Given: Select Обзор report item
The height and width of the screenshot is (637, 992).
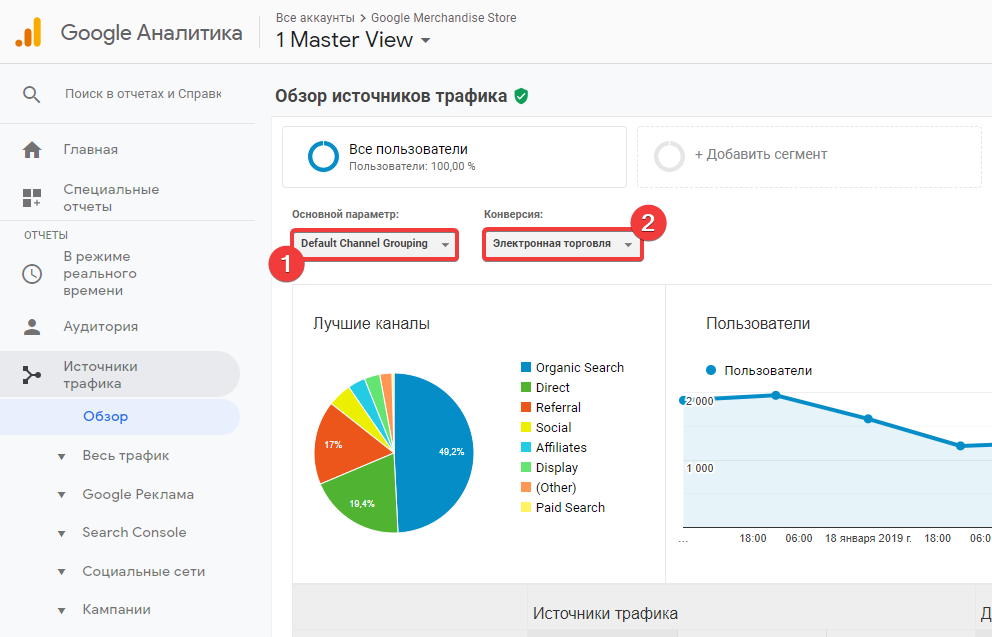Looking at the screenshot, I should coord(106,416).
